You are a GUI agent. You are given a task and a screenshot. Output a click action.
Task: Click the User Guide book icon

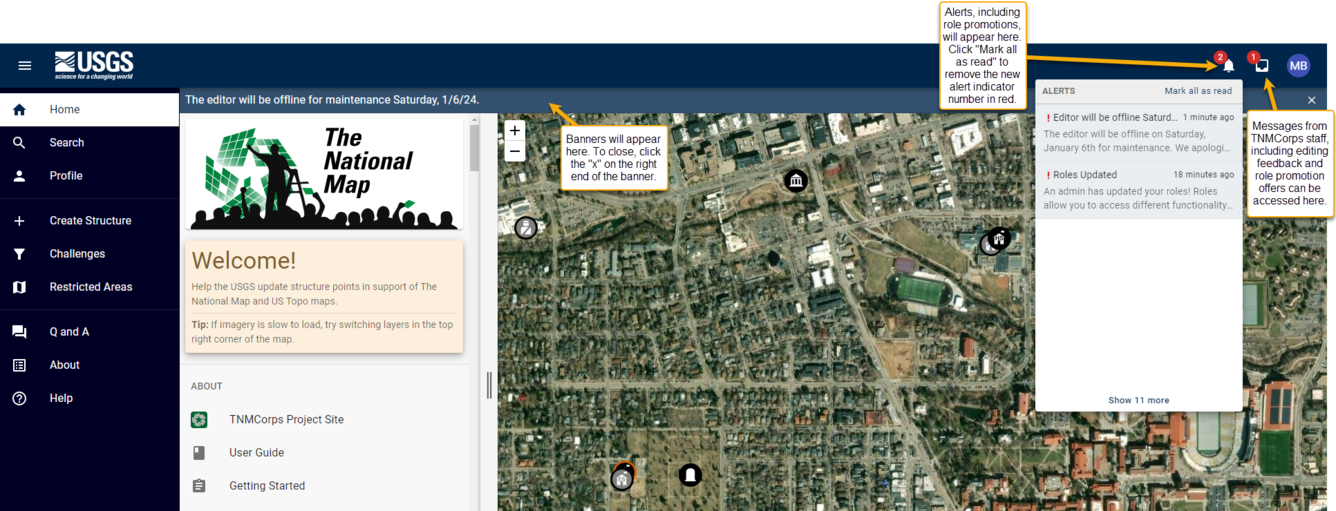point(199,453)
